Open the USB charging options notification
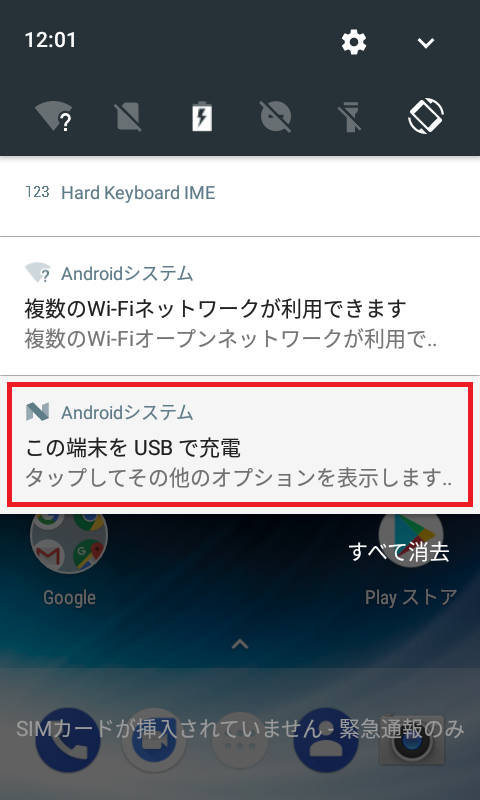 240,444
